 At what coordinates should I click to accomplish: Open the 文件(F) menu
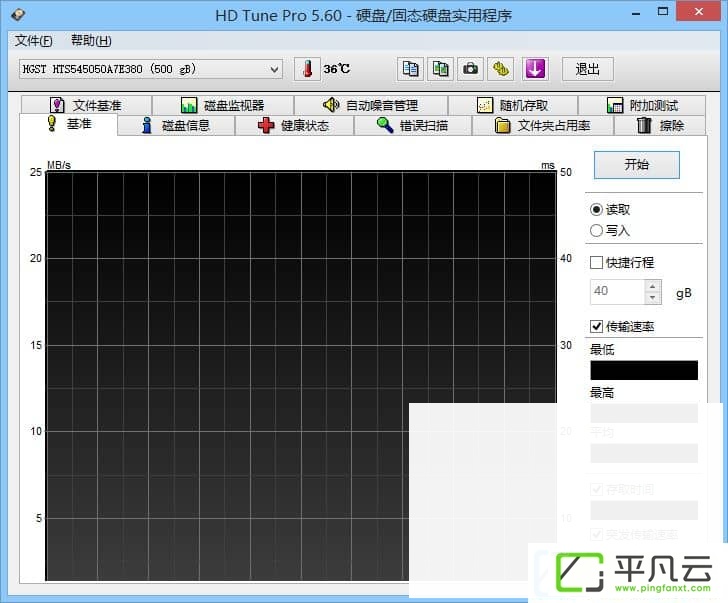pos(33,41)
